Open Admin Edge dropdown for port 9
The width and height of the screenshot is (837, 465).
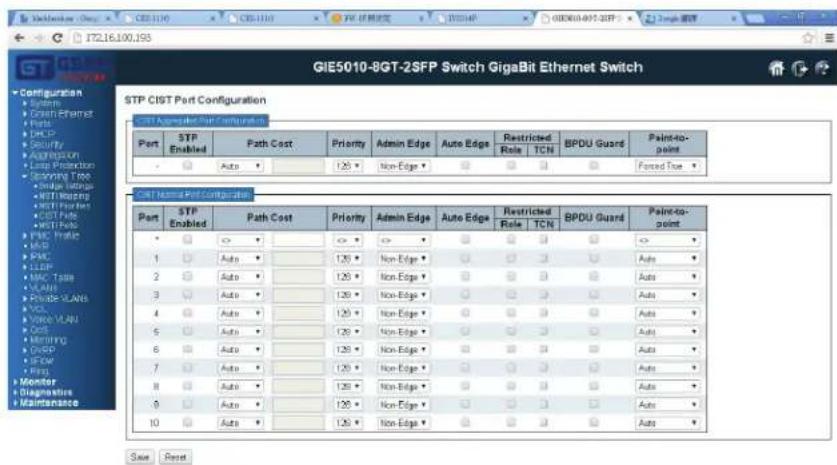pos(402,405)
